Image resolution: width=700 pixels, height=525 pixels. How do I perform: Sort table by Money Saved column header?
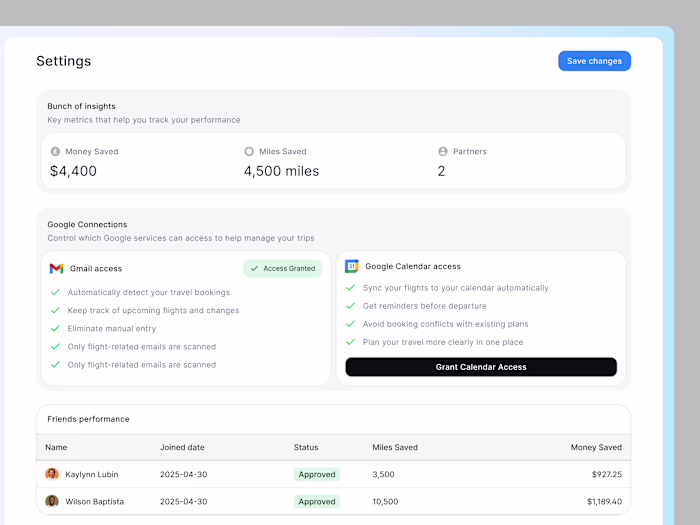tap(596, 447)
